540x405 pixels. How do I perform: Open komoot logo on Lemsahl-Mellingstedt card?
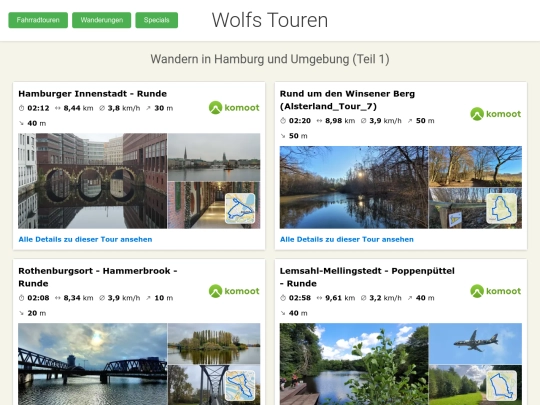click(x=496, y=291)
